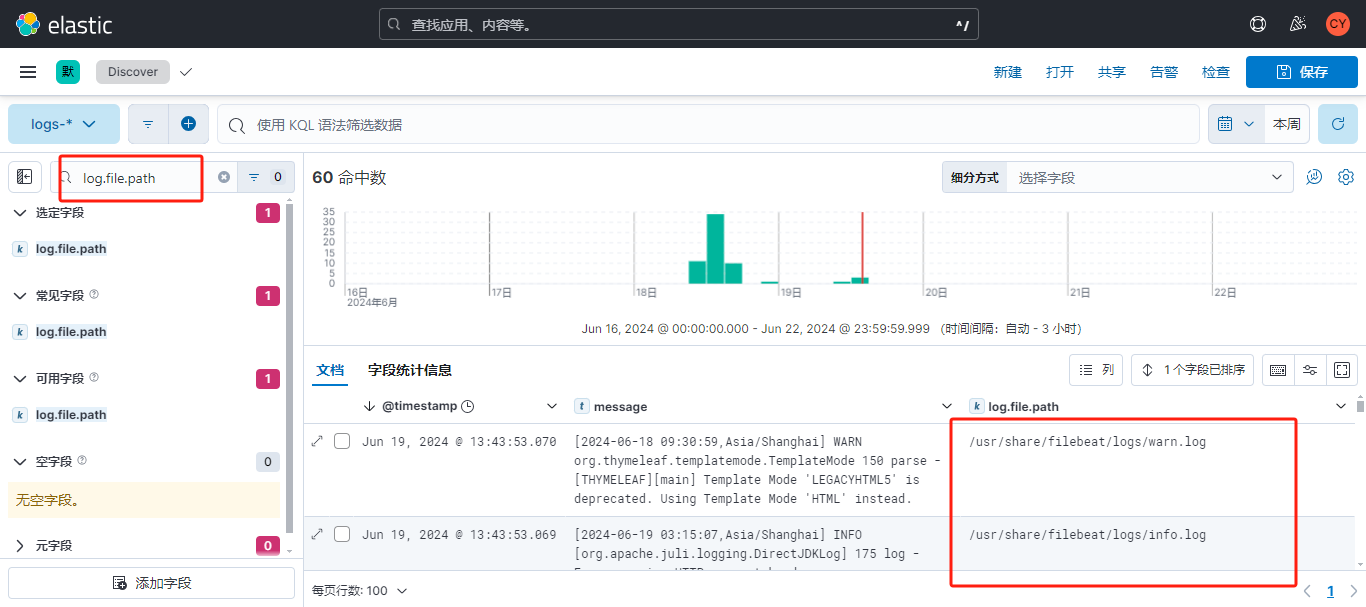Switch to the 字段统计信息 tab

[x=409, y=370]
